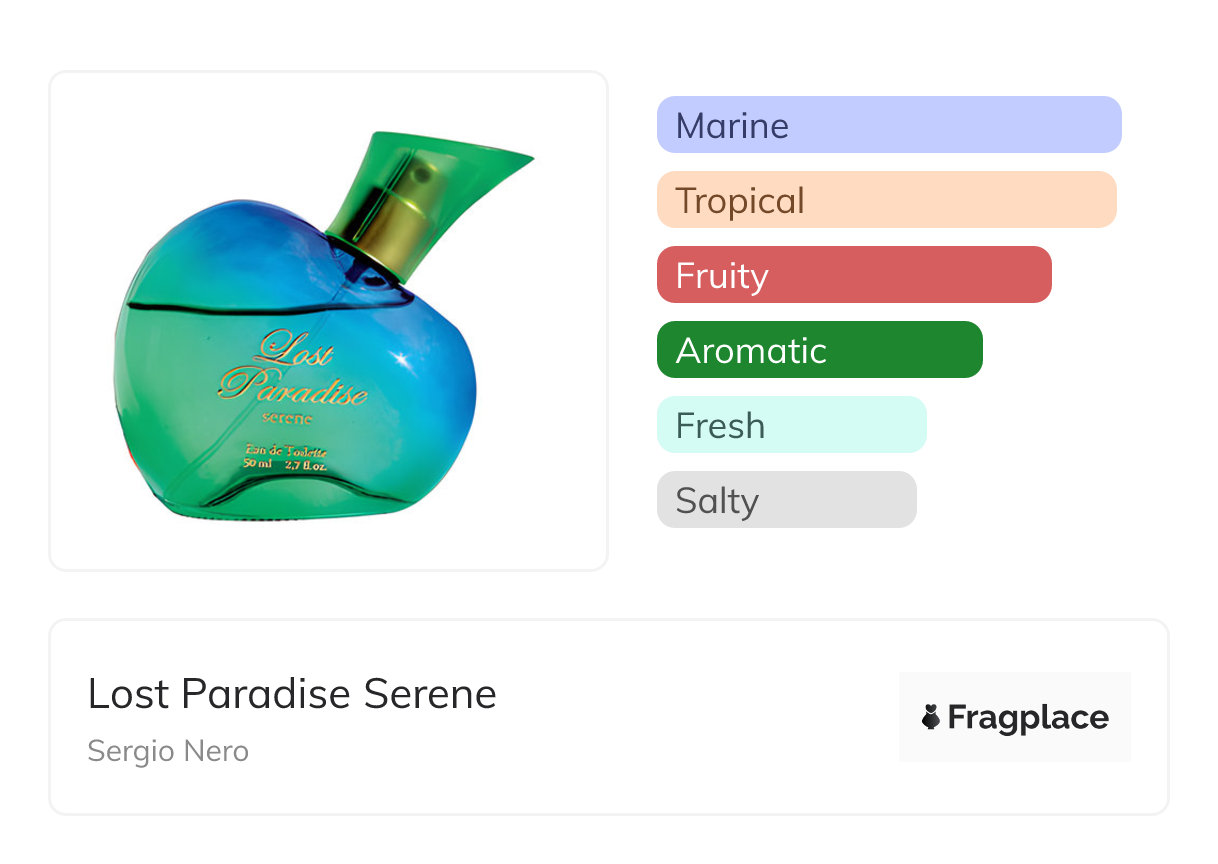Click the red Fruity accord bar

[854, 275]
